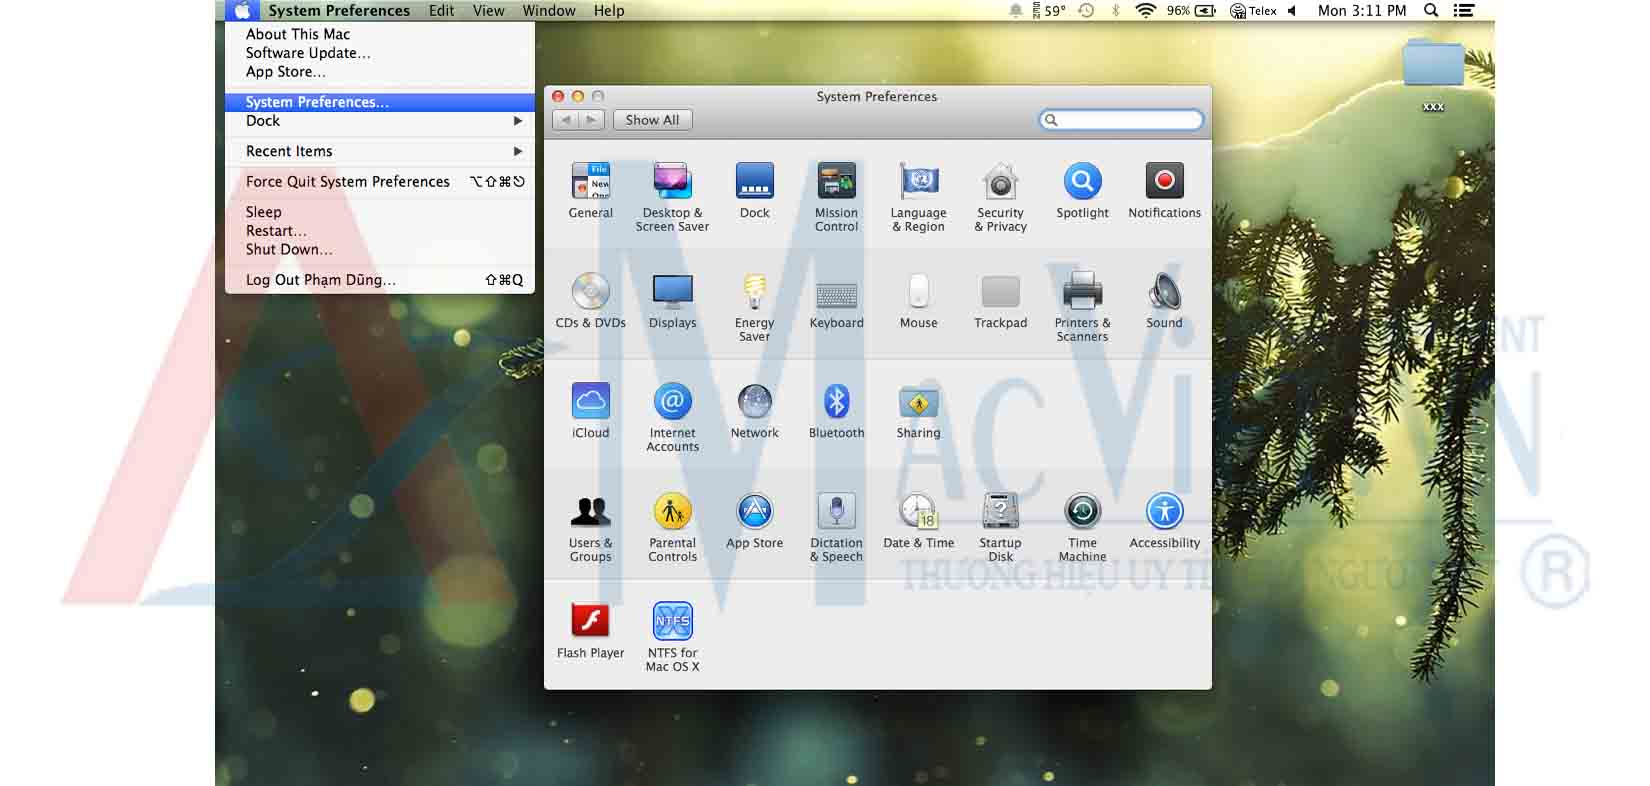Click the Show All button
Viewport: 1650px width, 786px height.
(652, 120)
